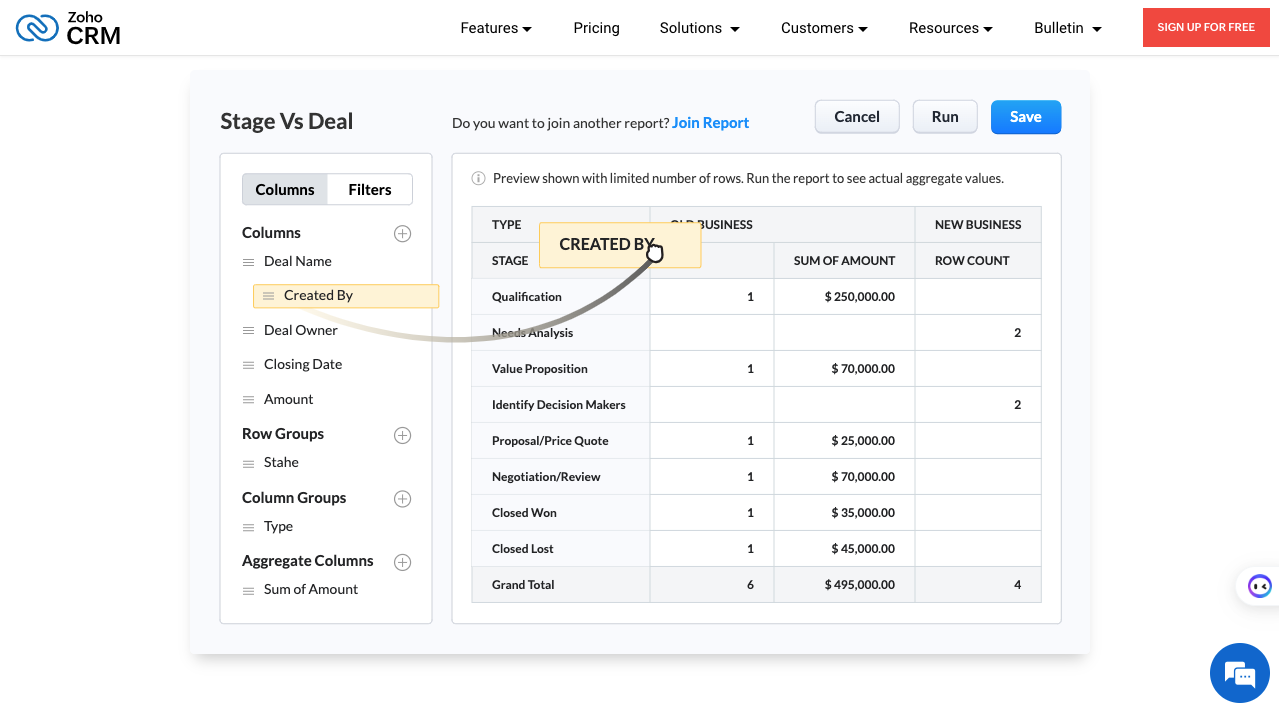Select the Deal Name column item
The width and height of the screenshot is (1279, 713).
pyautogui.click(x=298, y=262)
